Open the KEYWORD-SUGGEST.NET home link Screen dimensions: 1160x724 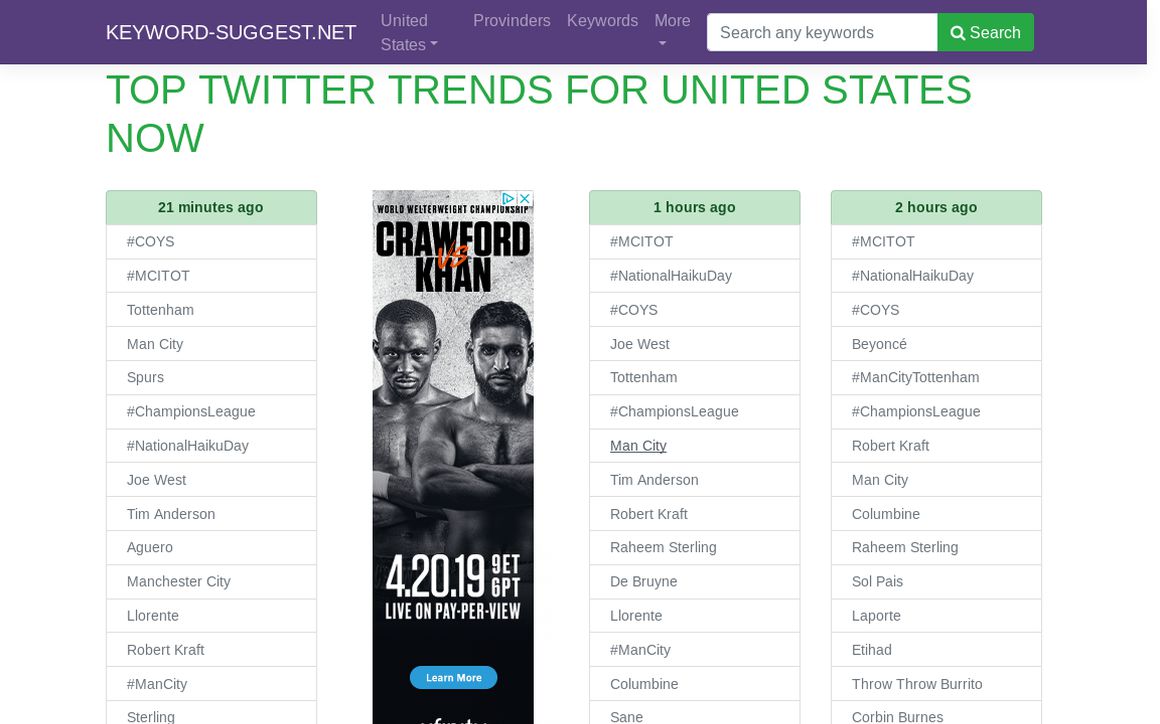click(x=231, y=32)
